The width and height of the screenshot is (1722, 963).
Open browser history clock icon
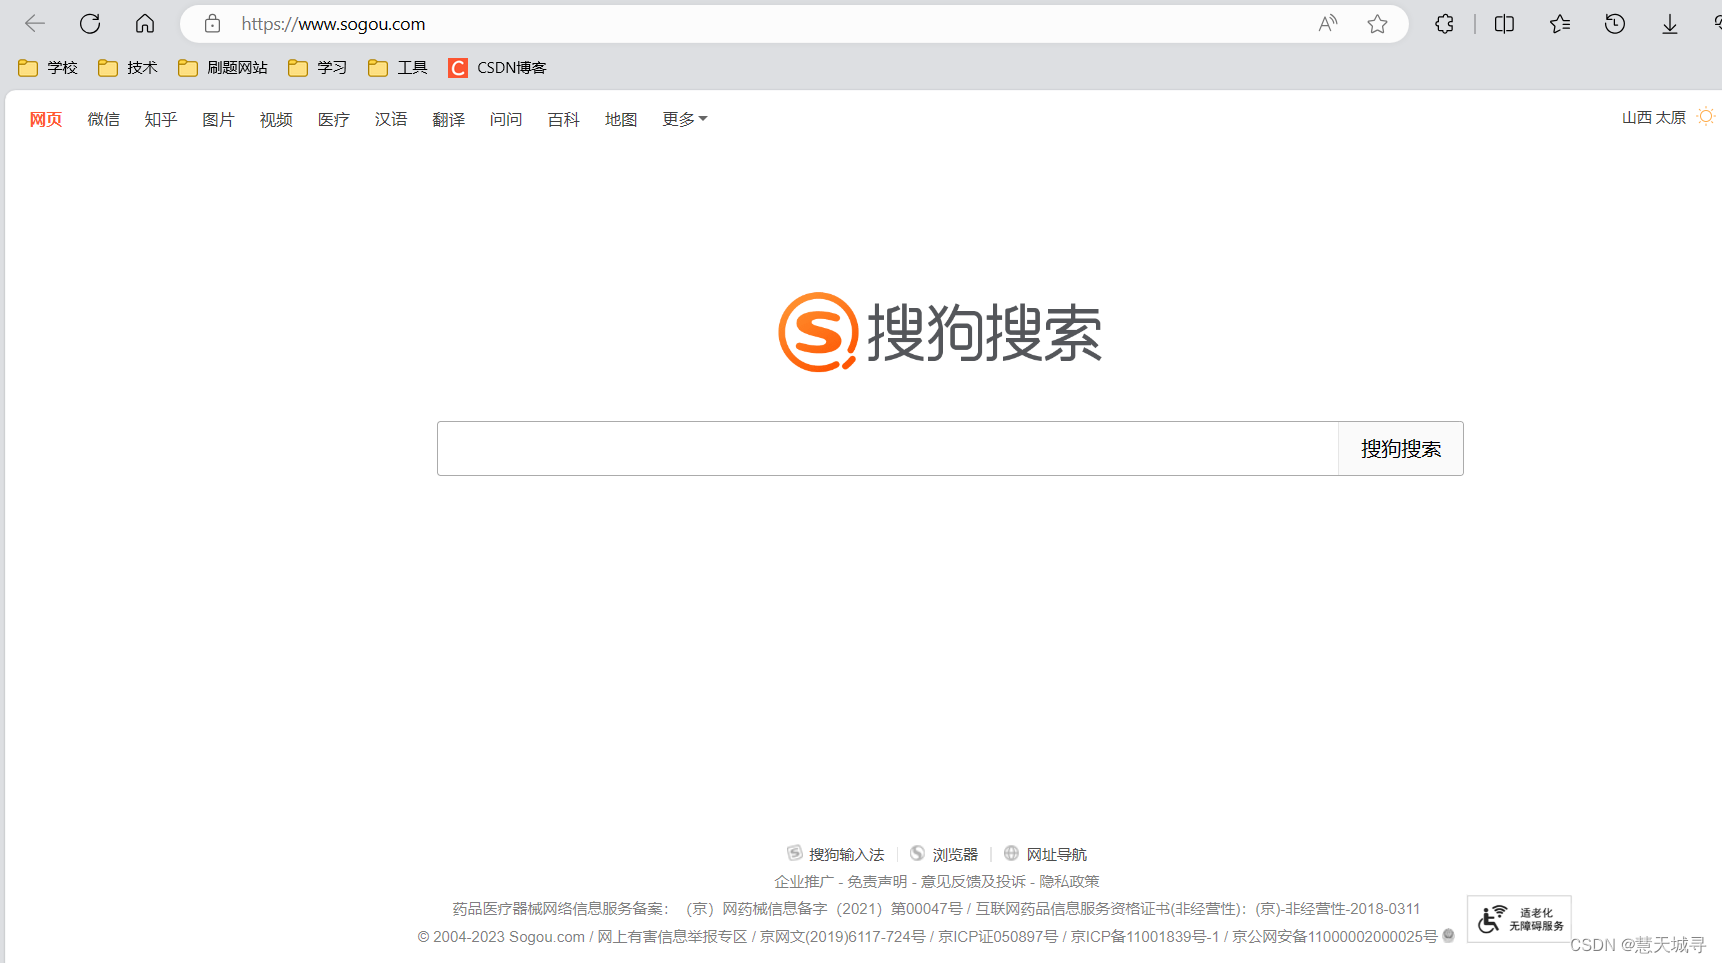tap(1615, 24)
